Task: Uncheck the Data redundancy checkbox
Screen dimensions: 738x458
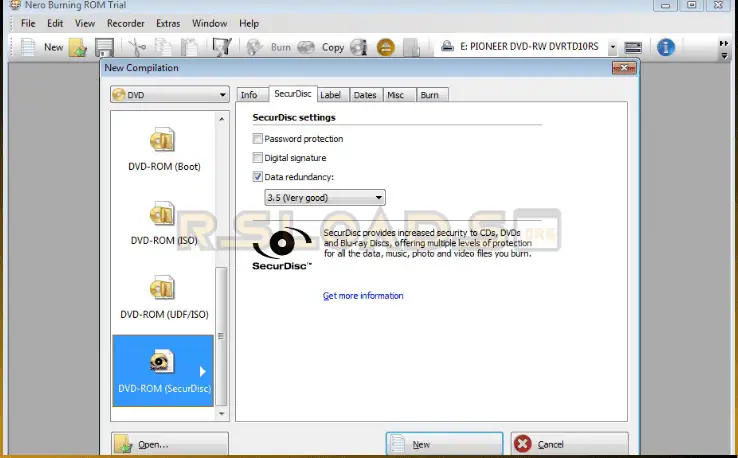Action: pos(258,177)
